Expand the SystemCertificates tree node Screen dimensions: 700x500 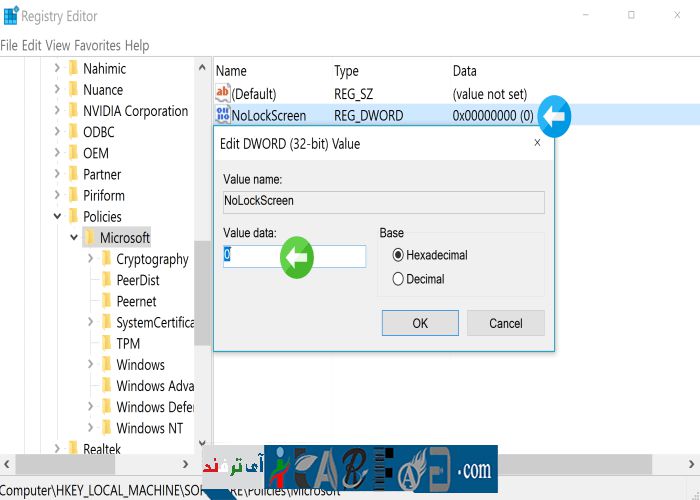[x=90, y=322]
